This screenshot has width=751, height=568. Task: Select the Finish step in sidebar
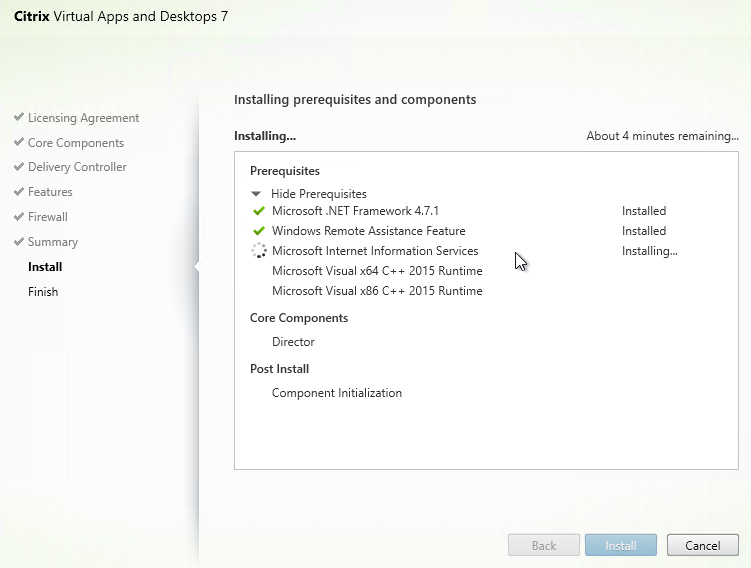click(43, 292)
